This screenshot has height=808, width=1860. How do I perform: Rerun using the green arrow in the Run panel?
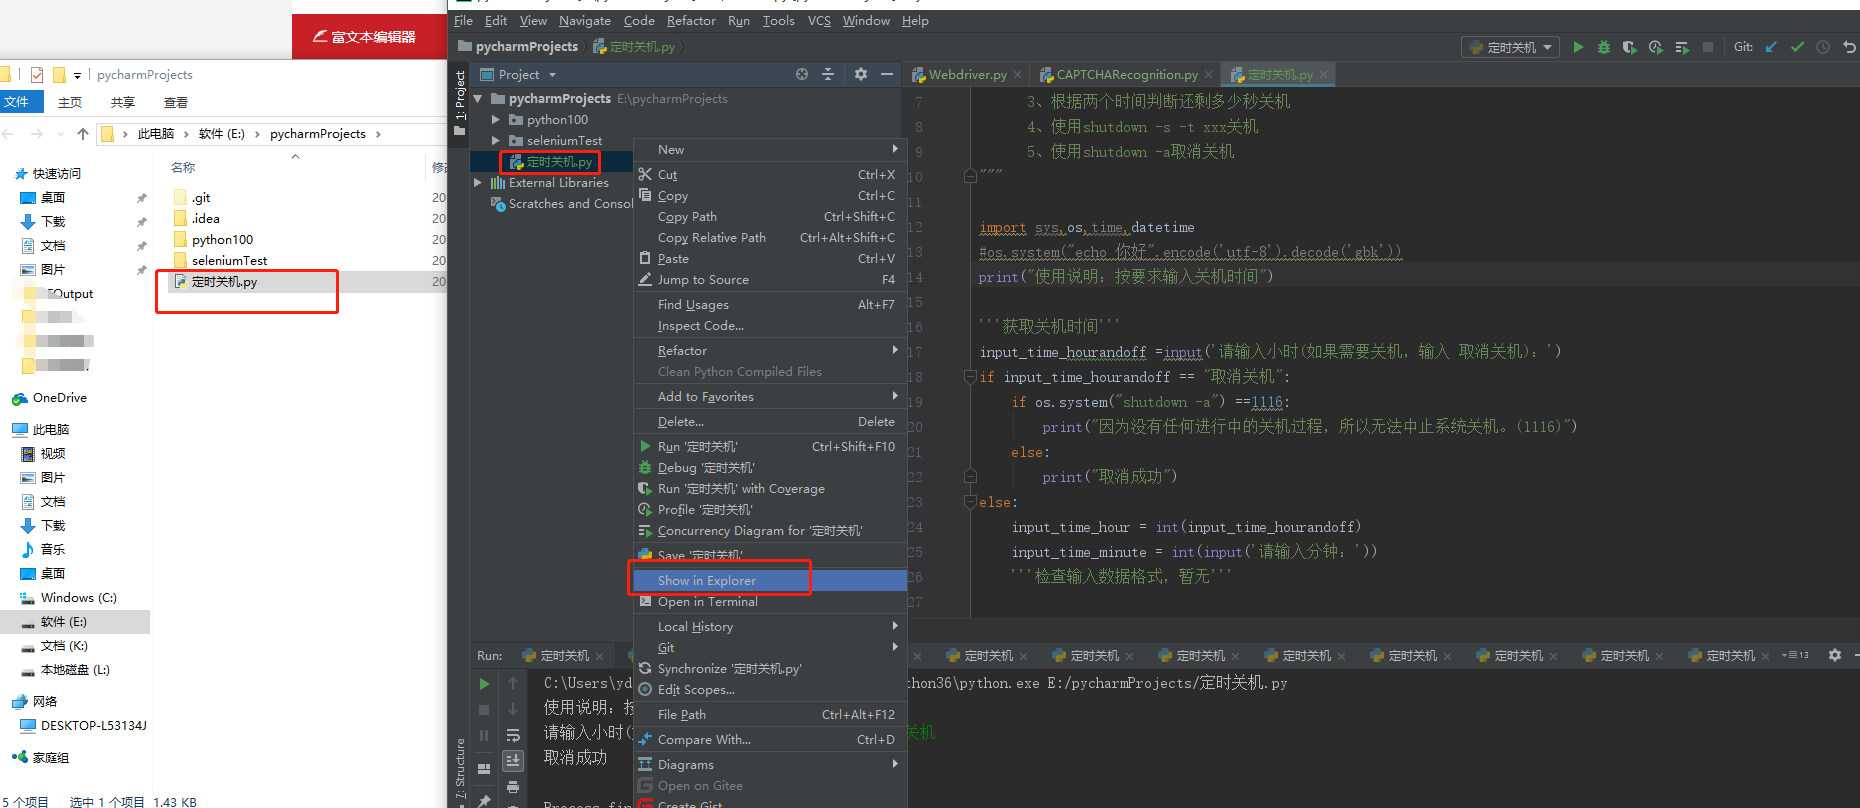(x=484, y=684)
